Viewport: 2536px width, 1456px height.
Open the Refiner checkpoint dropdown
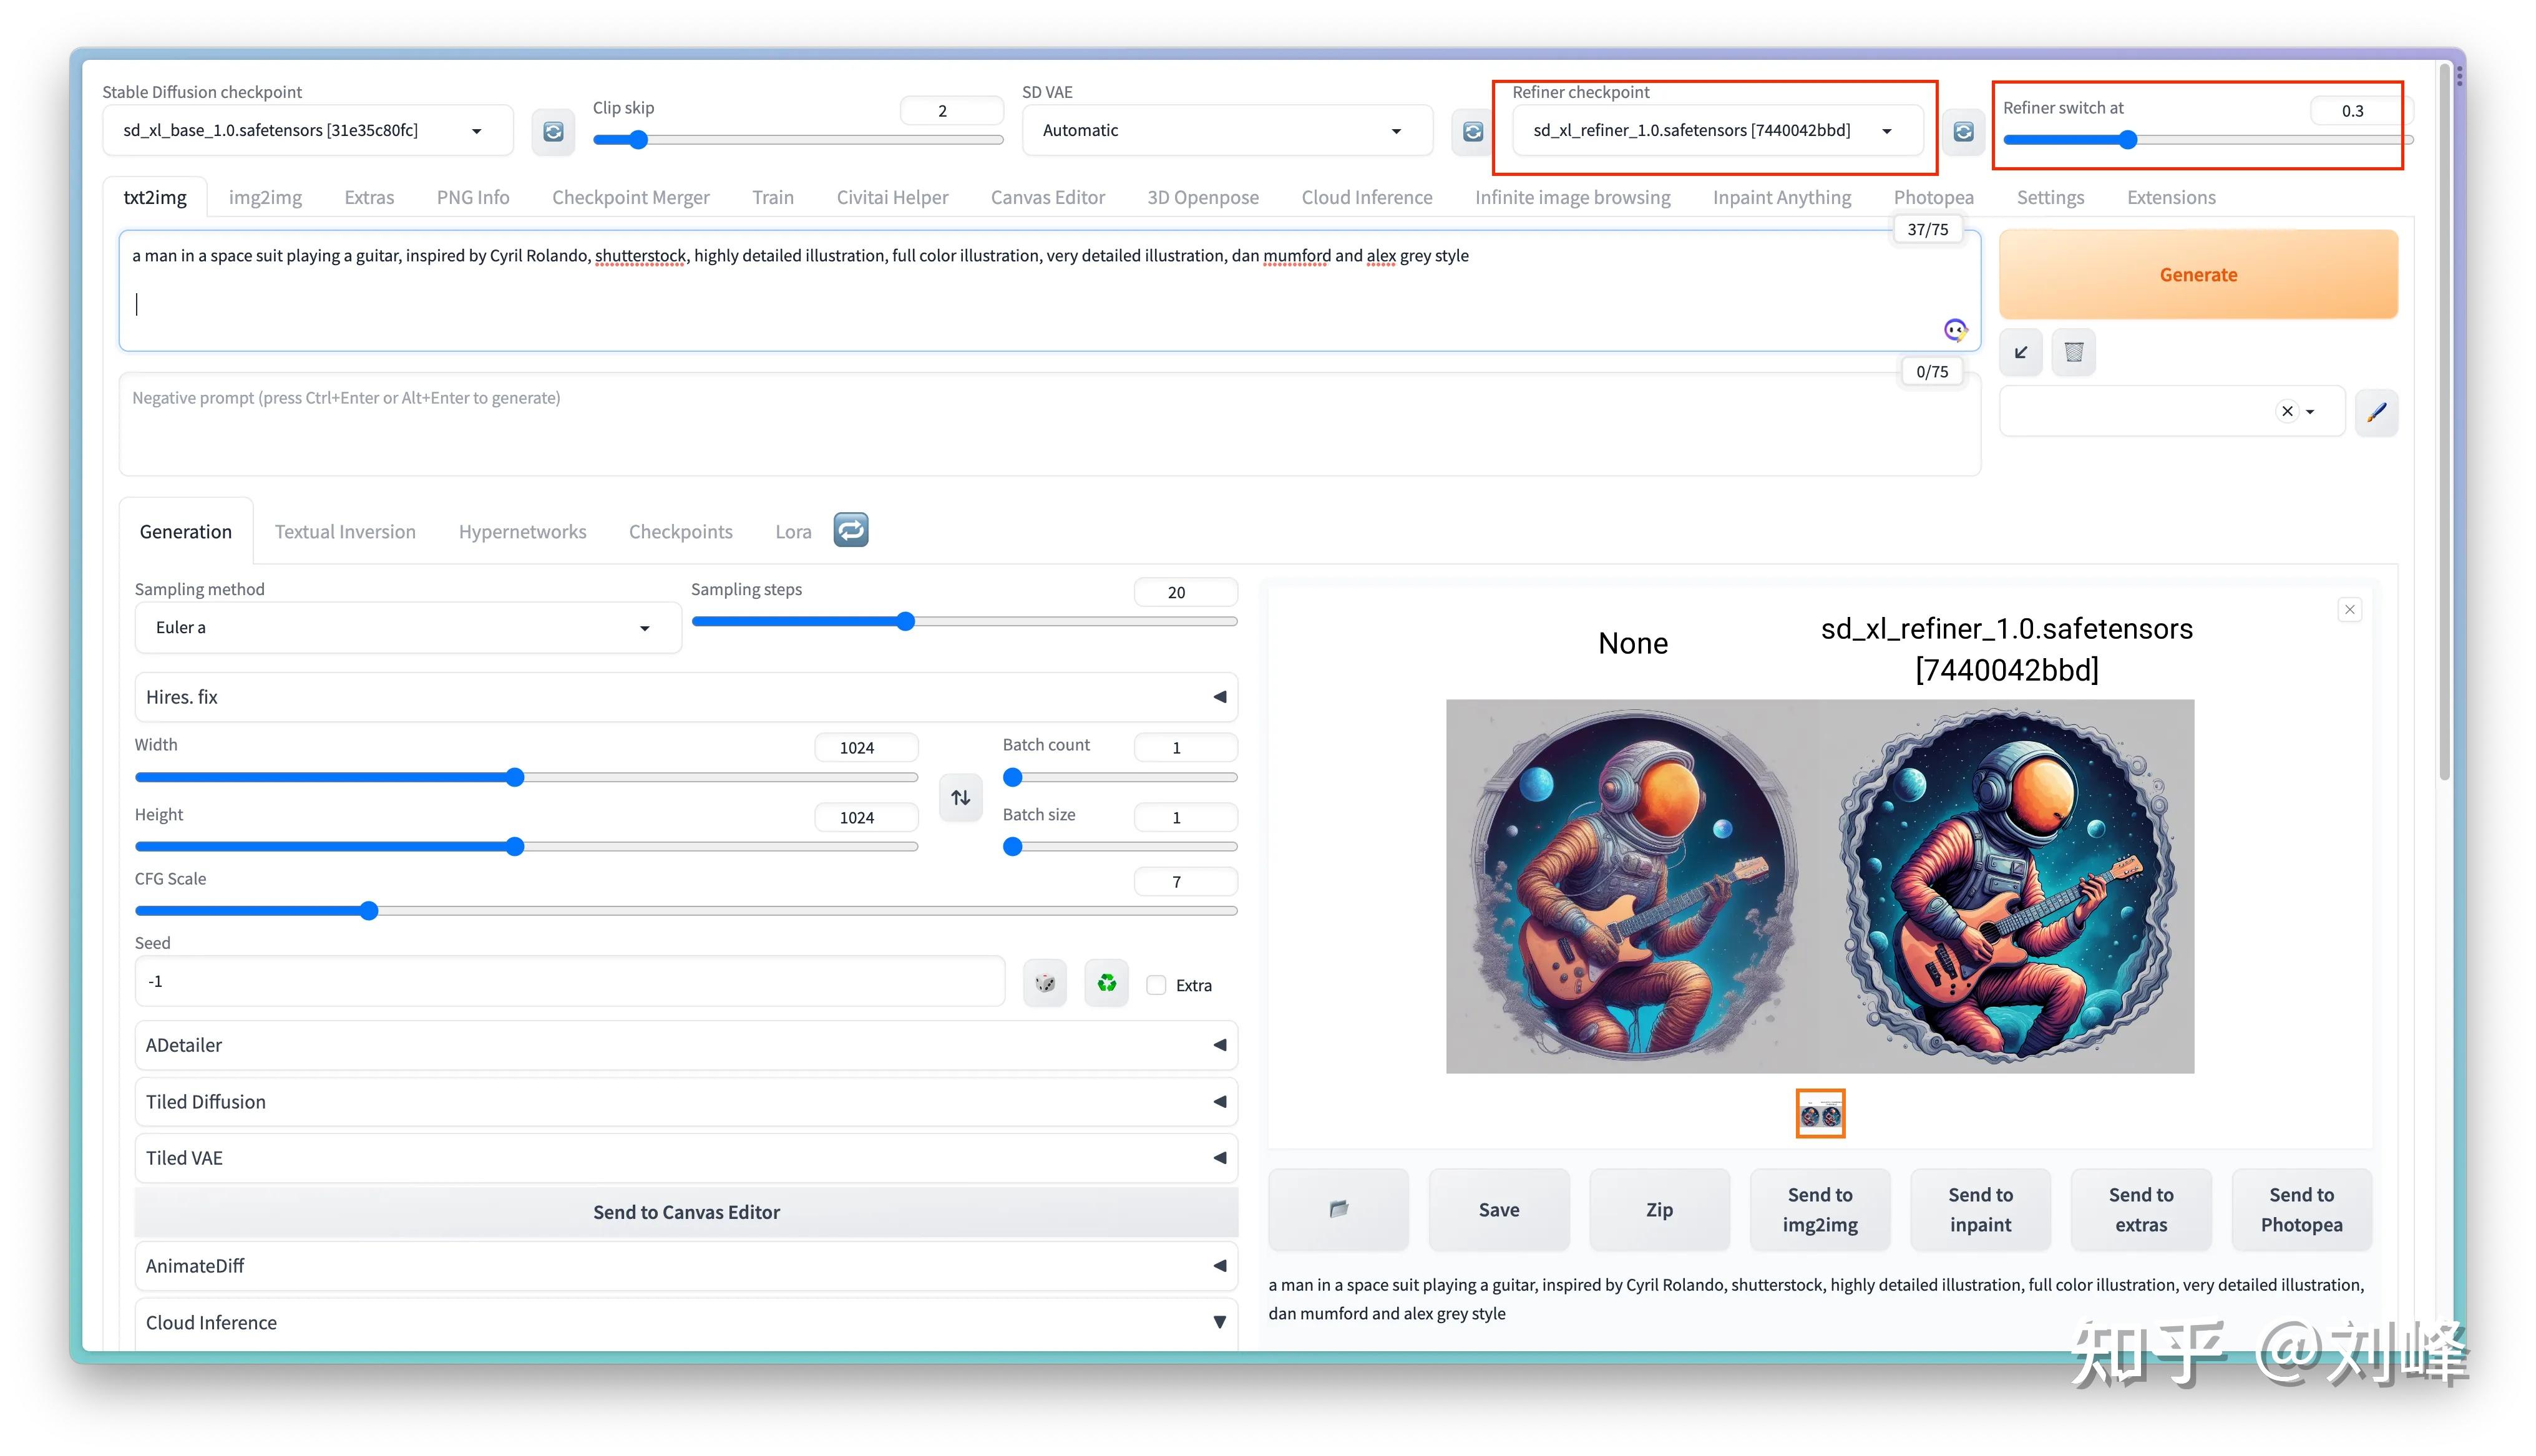(x=1716, y=131)
